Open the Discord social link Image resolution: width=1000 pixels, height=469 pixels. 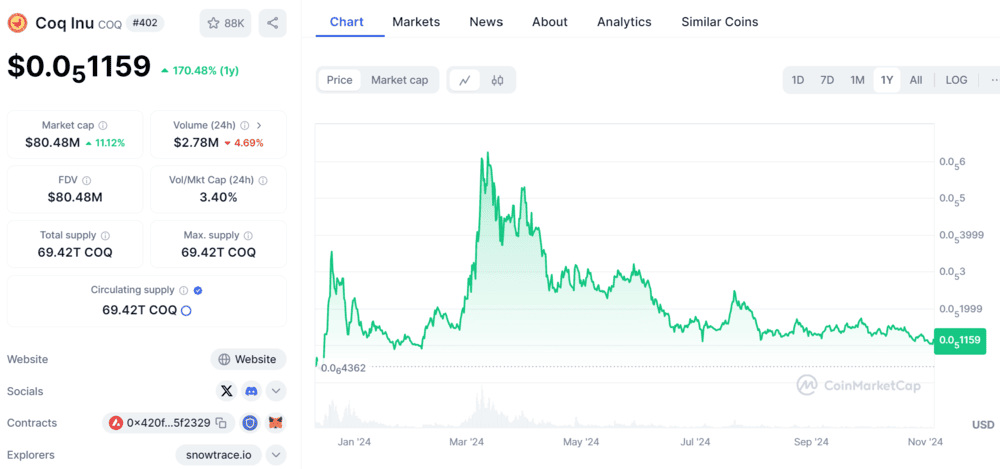252,391
